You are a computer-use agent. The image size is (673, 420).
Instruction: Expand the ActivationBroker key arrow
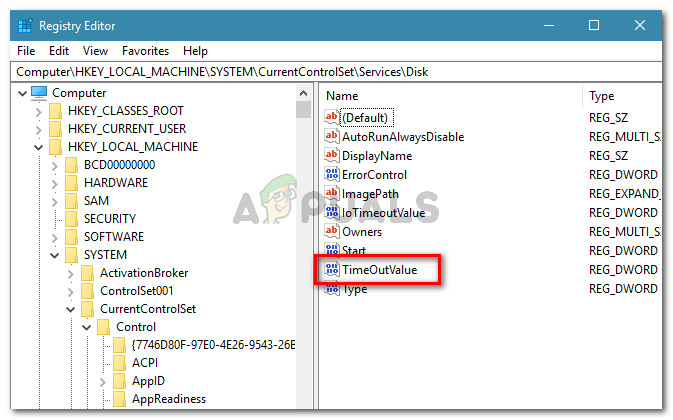71,274
